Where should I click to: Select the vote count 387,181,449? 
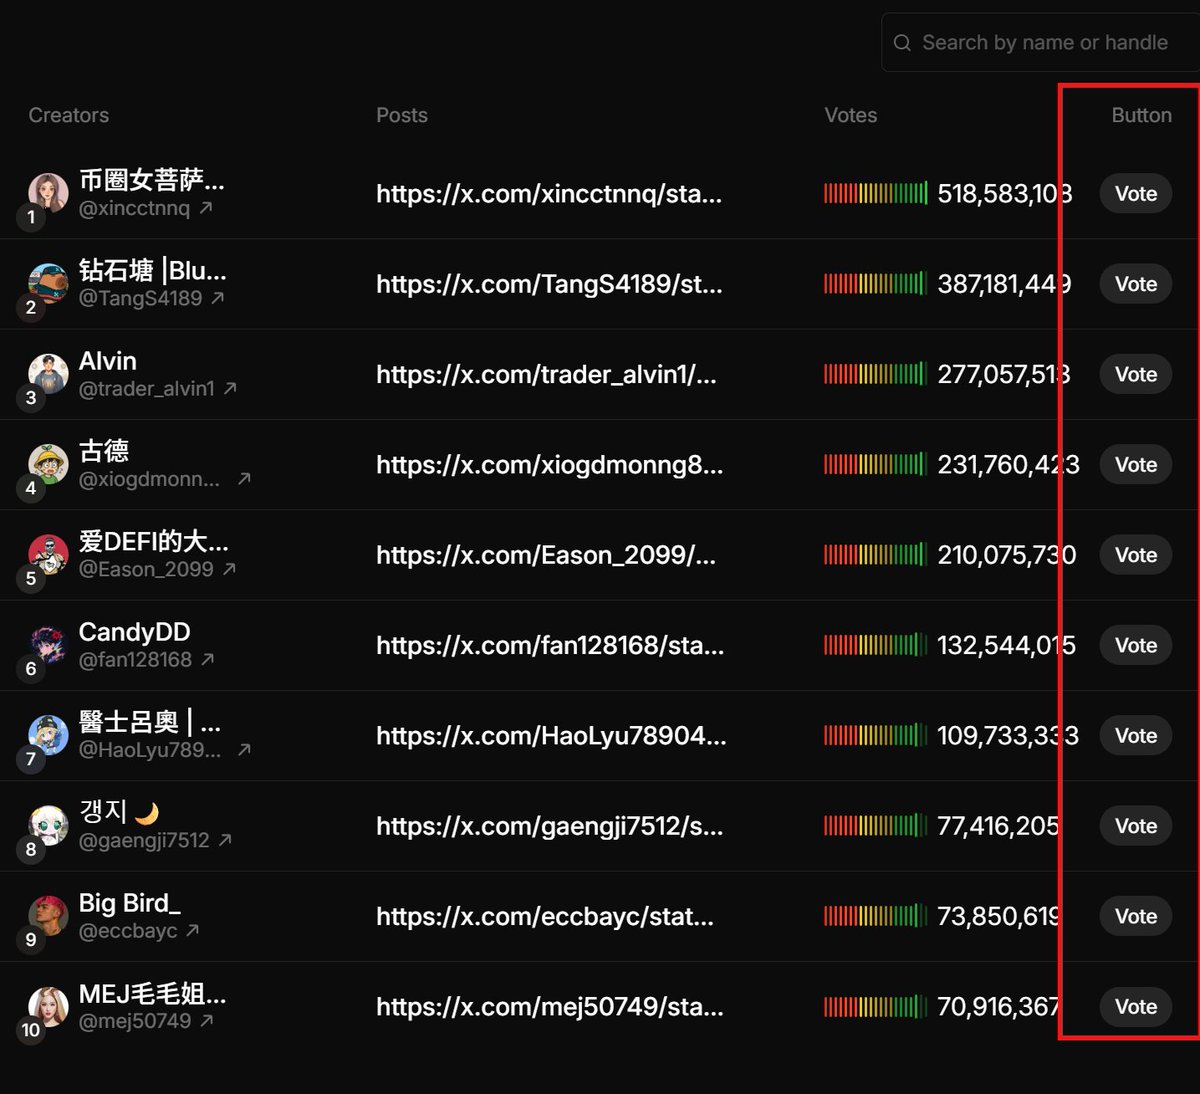[1004, 284]
